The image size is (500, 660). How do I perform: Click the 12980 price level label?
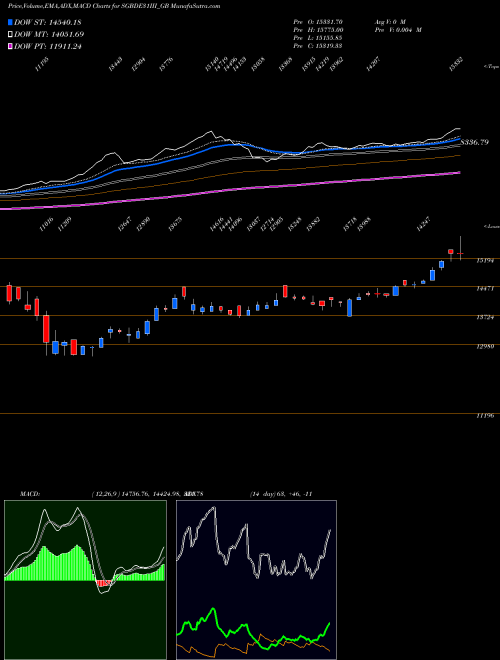pos(485,346)
